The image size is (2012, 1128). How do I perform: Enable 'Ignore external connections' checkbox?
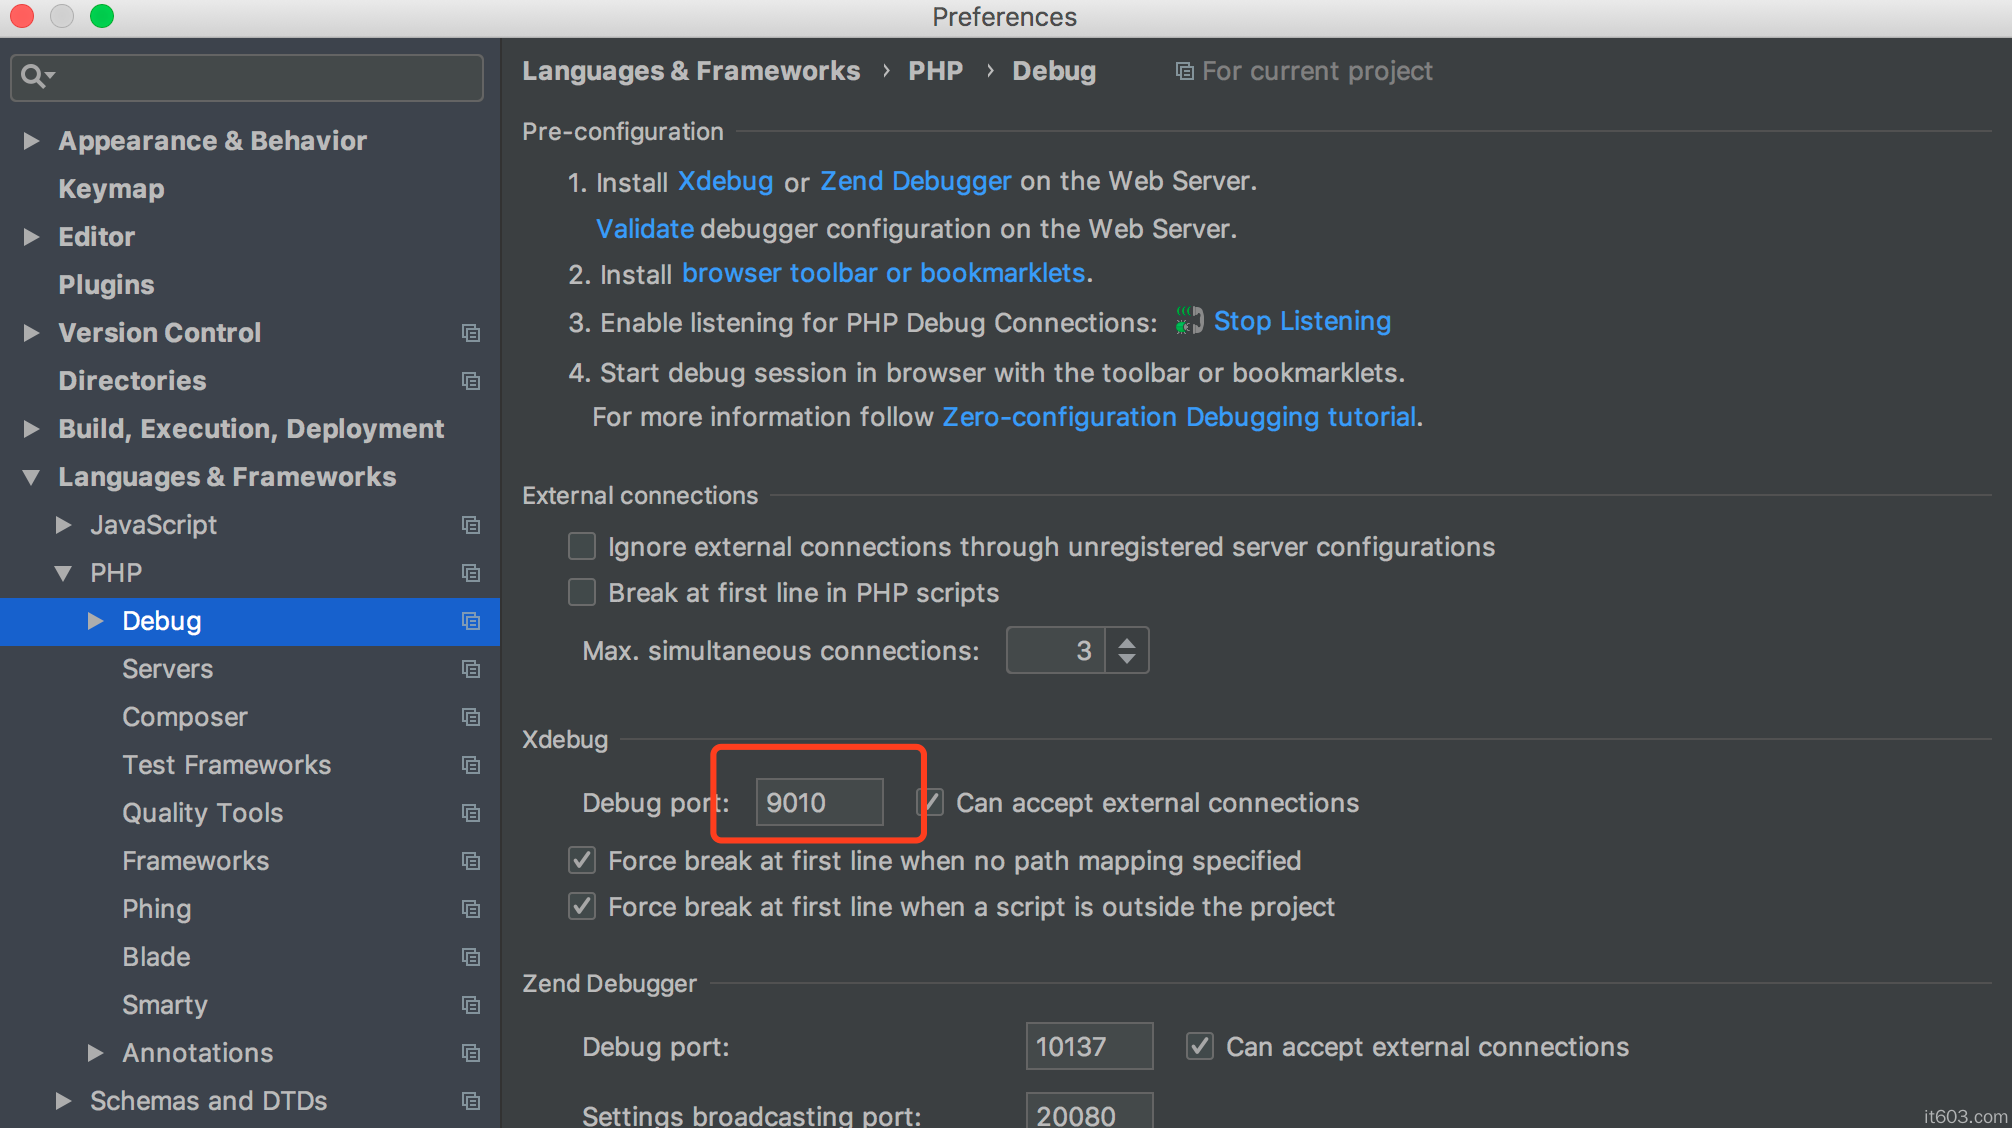click(582, 546)
